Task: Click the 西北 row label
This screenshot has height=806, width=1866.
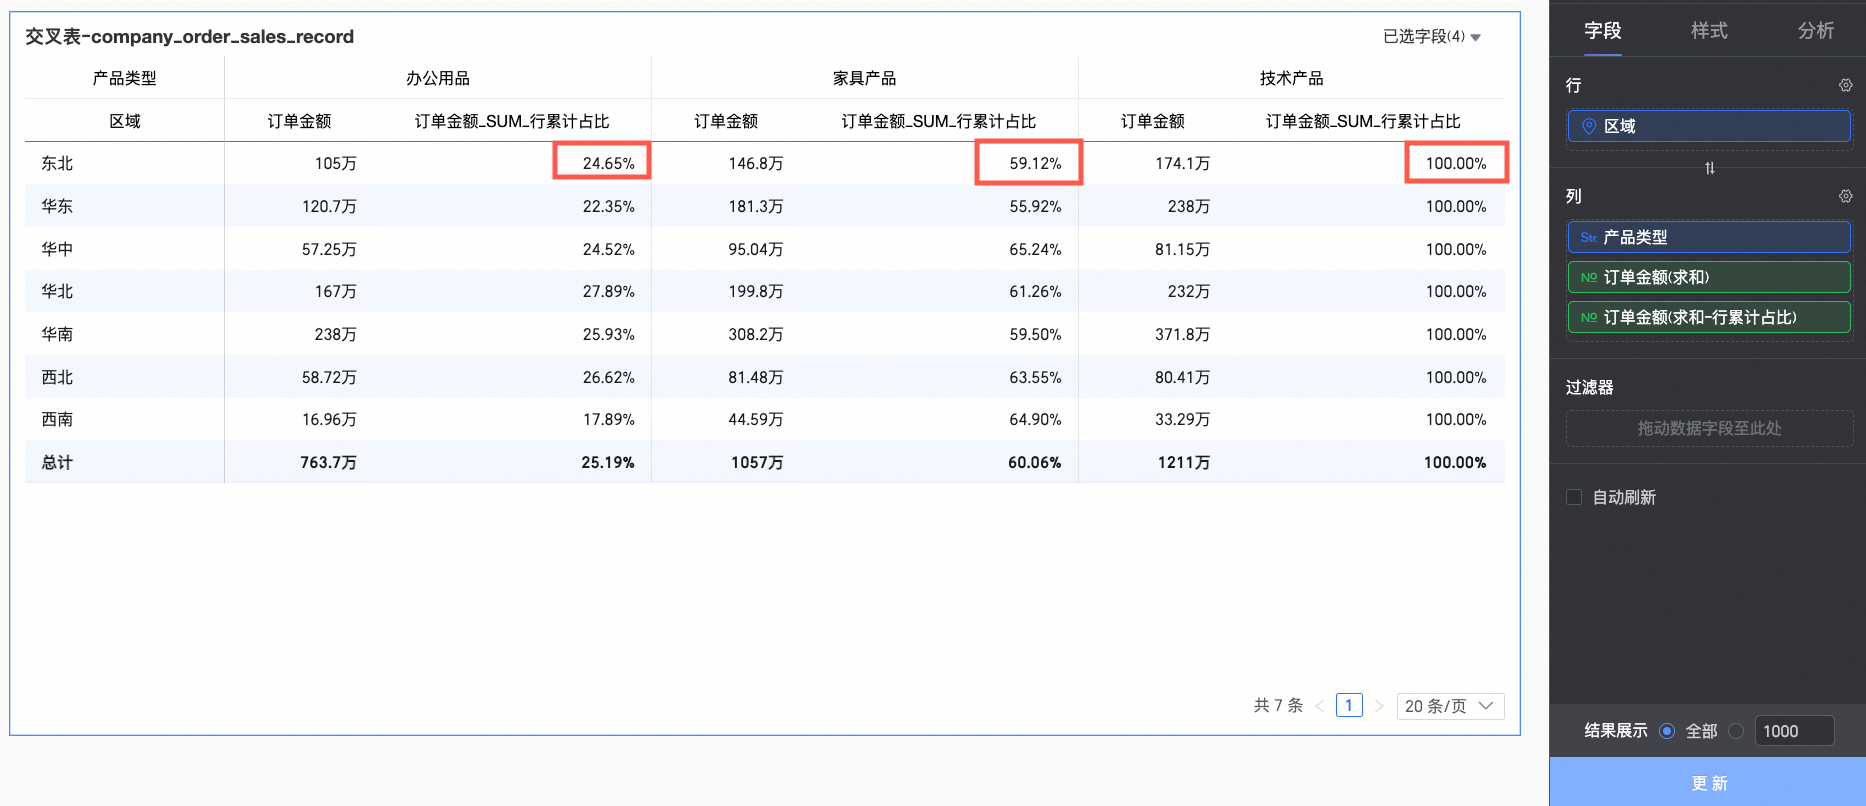Action: (x=57, y=377)
